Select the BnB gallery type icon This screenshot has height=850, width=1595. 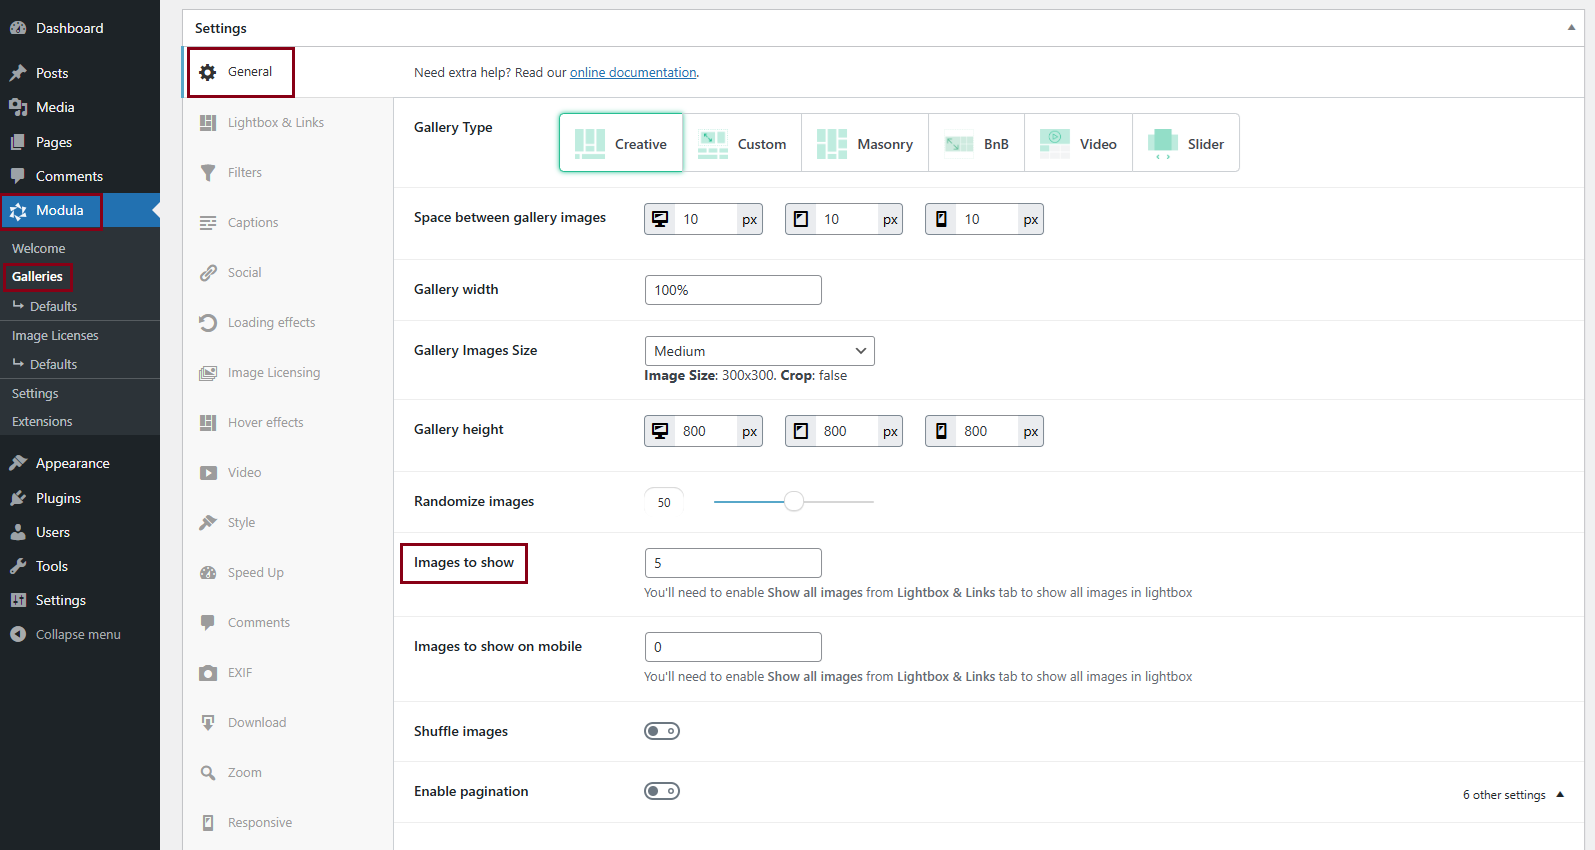pos(958,144)
